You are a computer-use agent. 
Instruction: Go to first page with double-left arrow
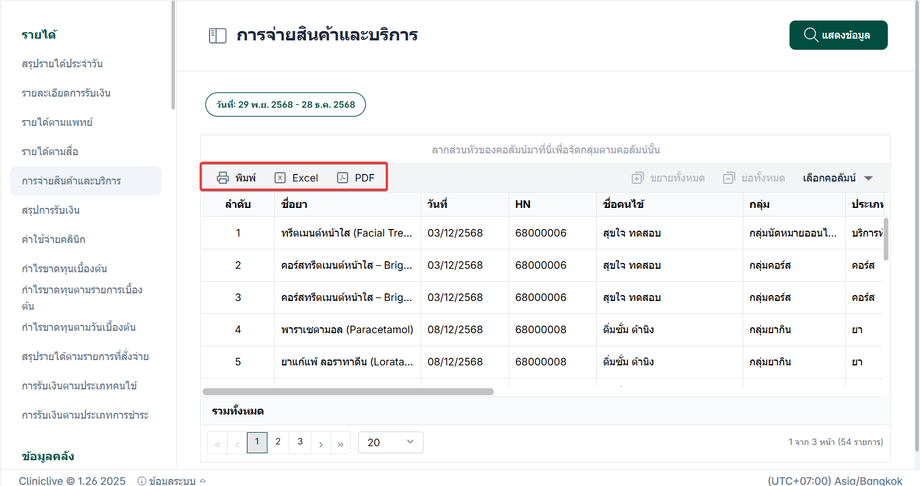[218, 443]
